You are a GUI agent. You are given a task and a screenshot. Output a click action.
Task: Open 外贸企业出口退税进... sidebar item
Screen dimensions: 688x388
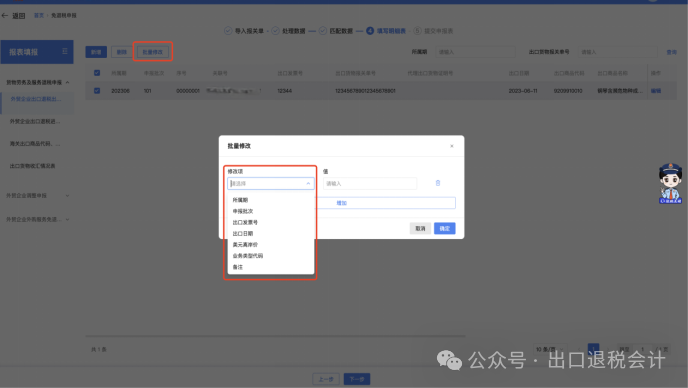point(35,121)
